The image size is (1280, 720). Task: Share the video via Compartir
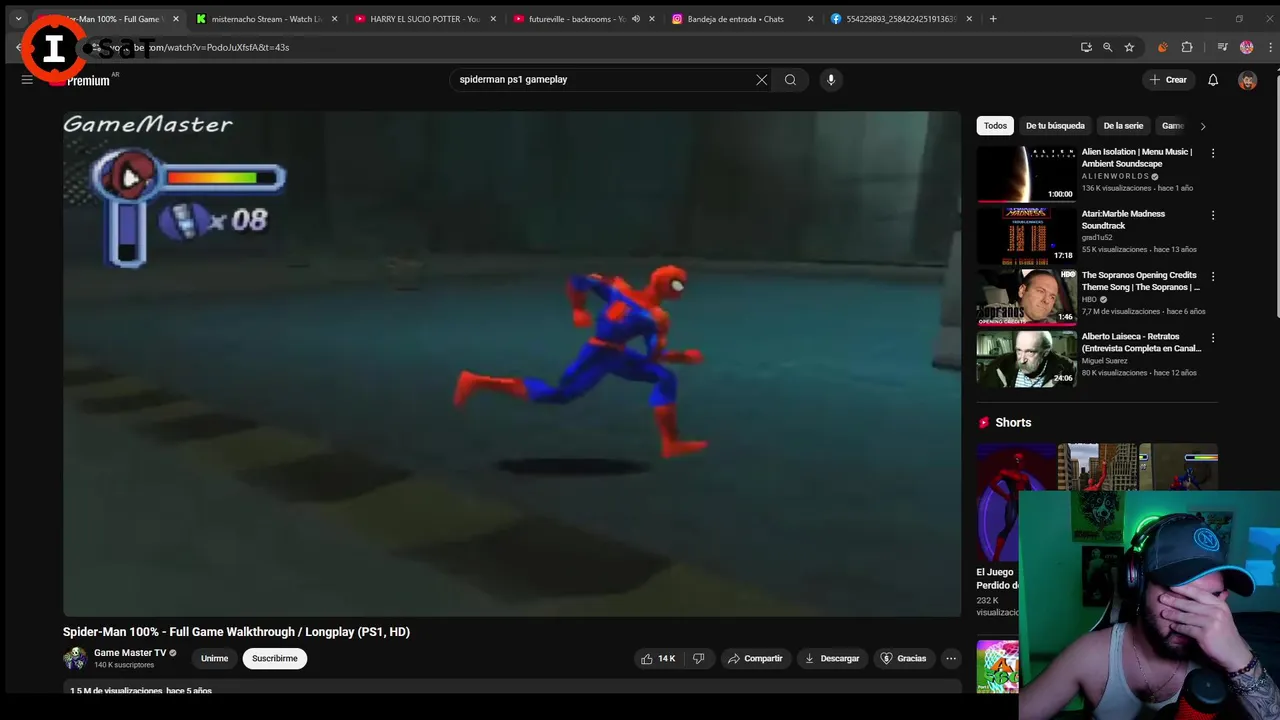(755, 658)
